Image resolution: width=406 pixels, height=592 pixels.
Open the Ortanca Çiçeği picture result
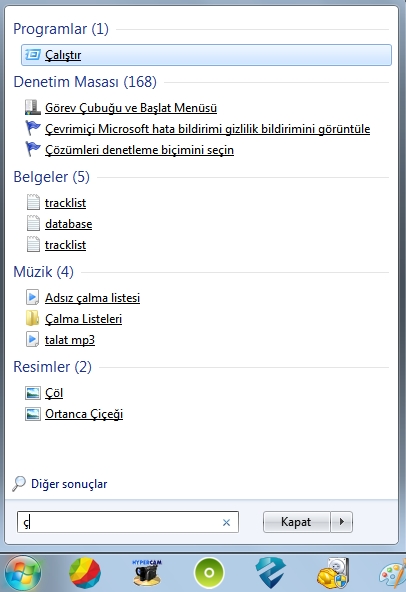click(x=84, y=414)
